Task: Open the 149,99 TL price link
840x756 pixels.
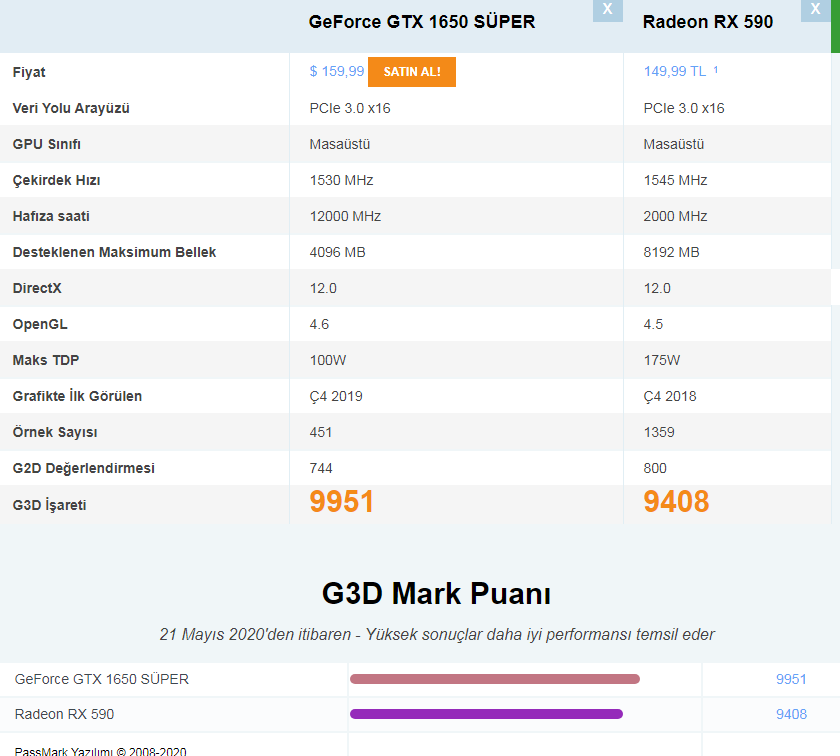Action: (x=675, y=72)
